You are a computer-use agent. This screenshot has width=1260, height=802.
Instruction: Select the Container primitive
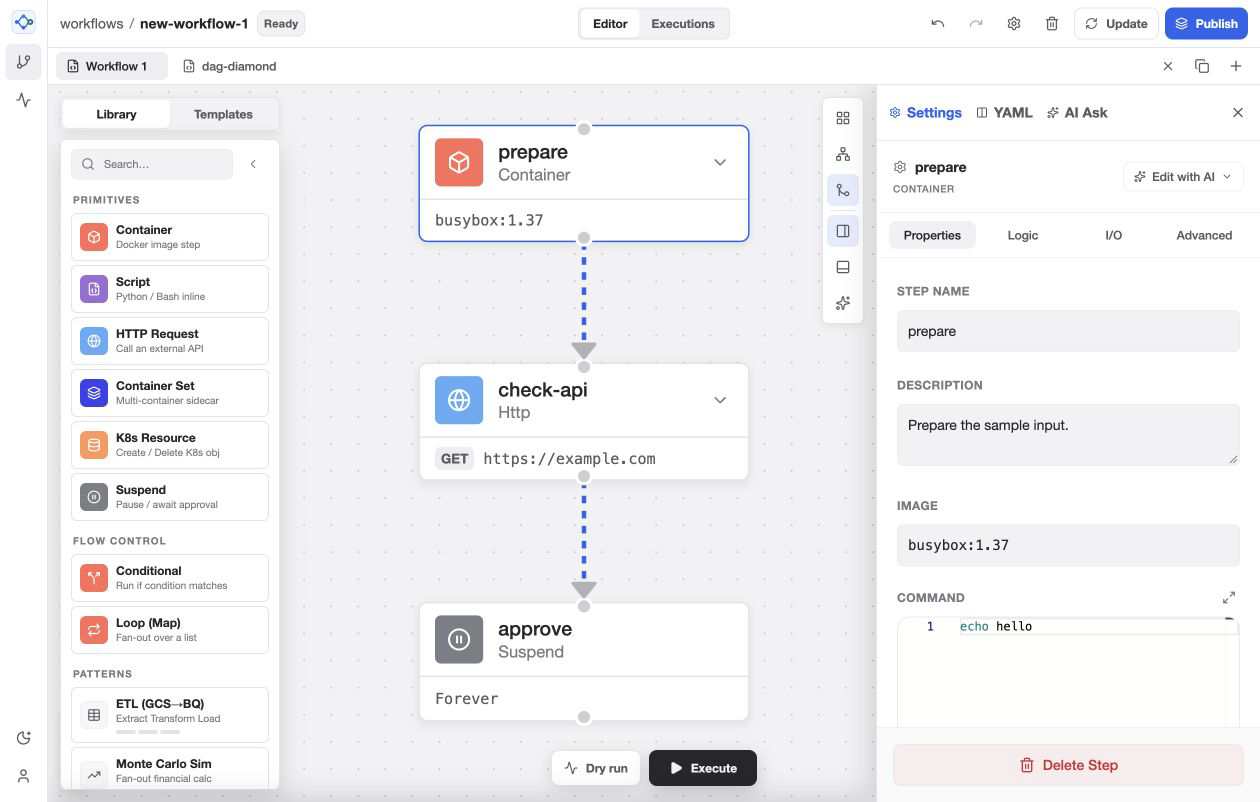tap(170, 237)
